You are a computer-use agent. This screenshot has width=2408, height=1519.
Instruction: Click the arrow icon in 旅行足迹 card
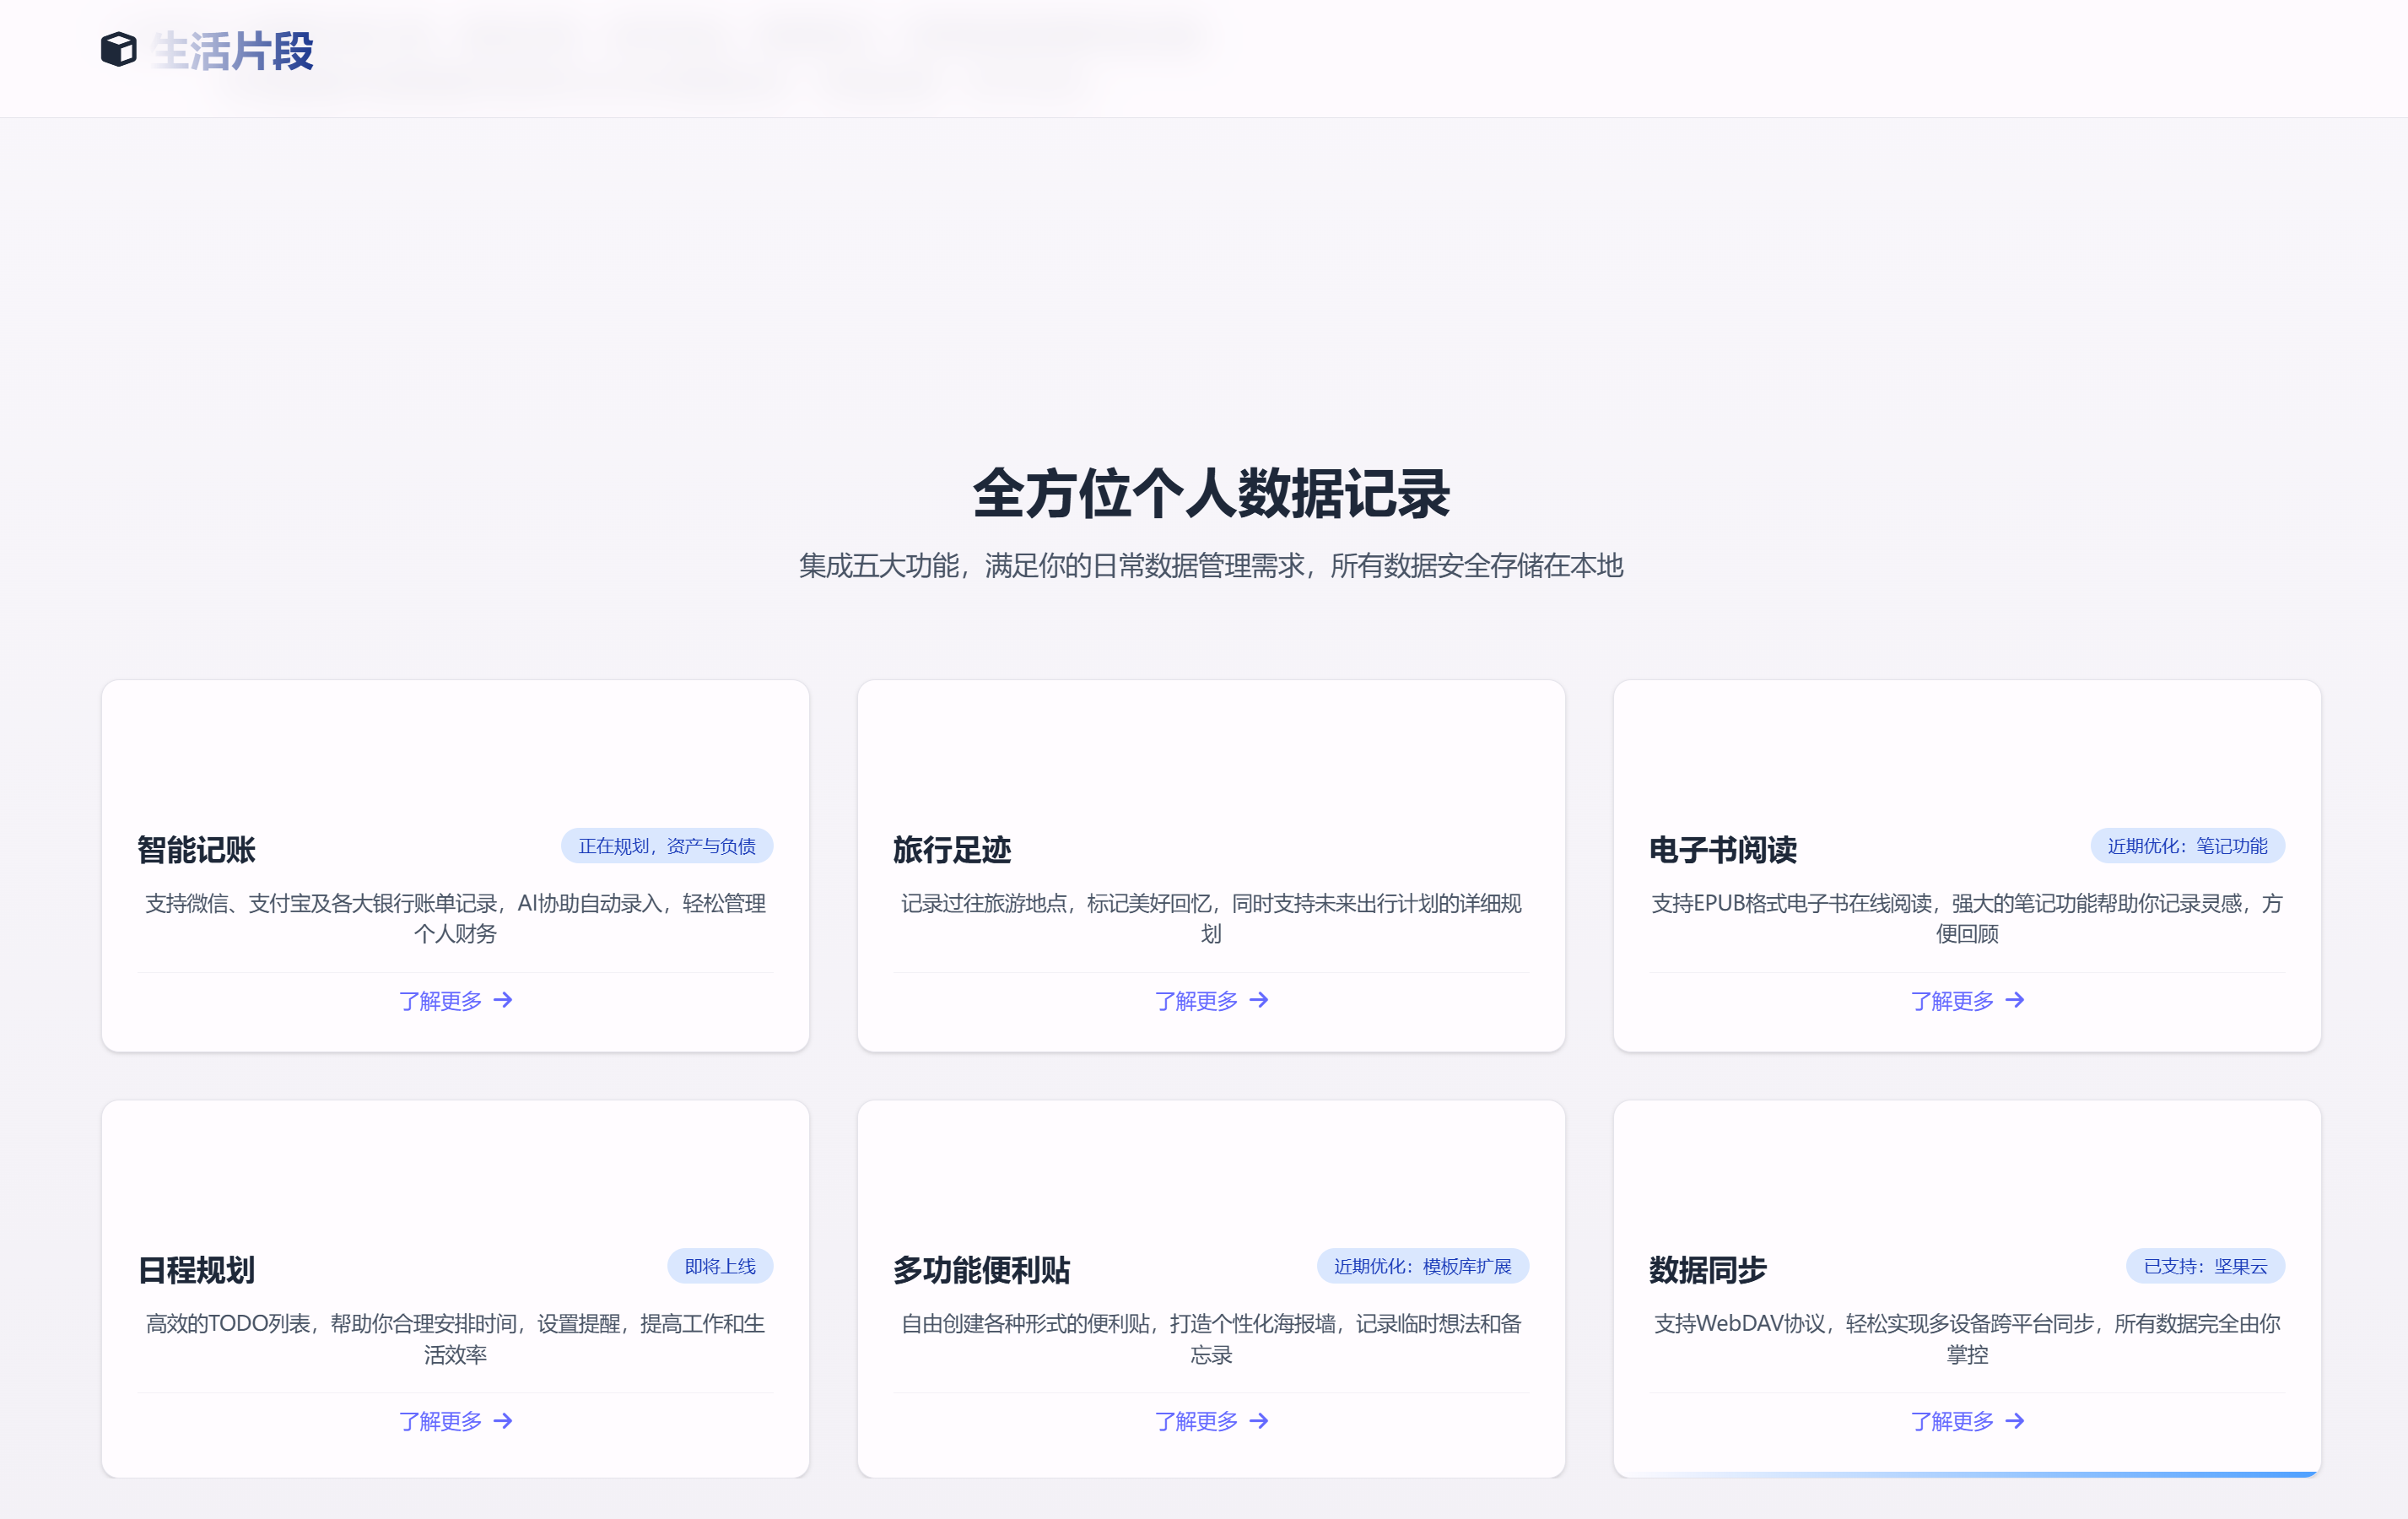1259,1000
